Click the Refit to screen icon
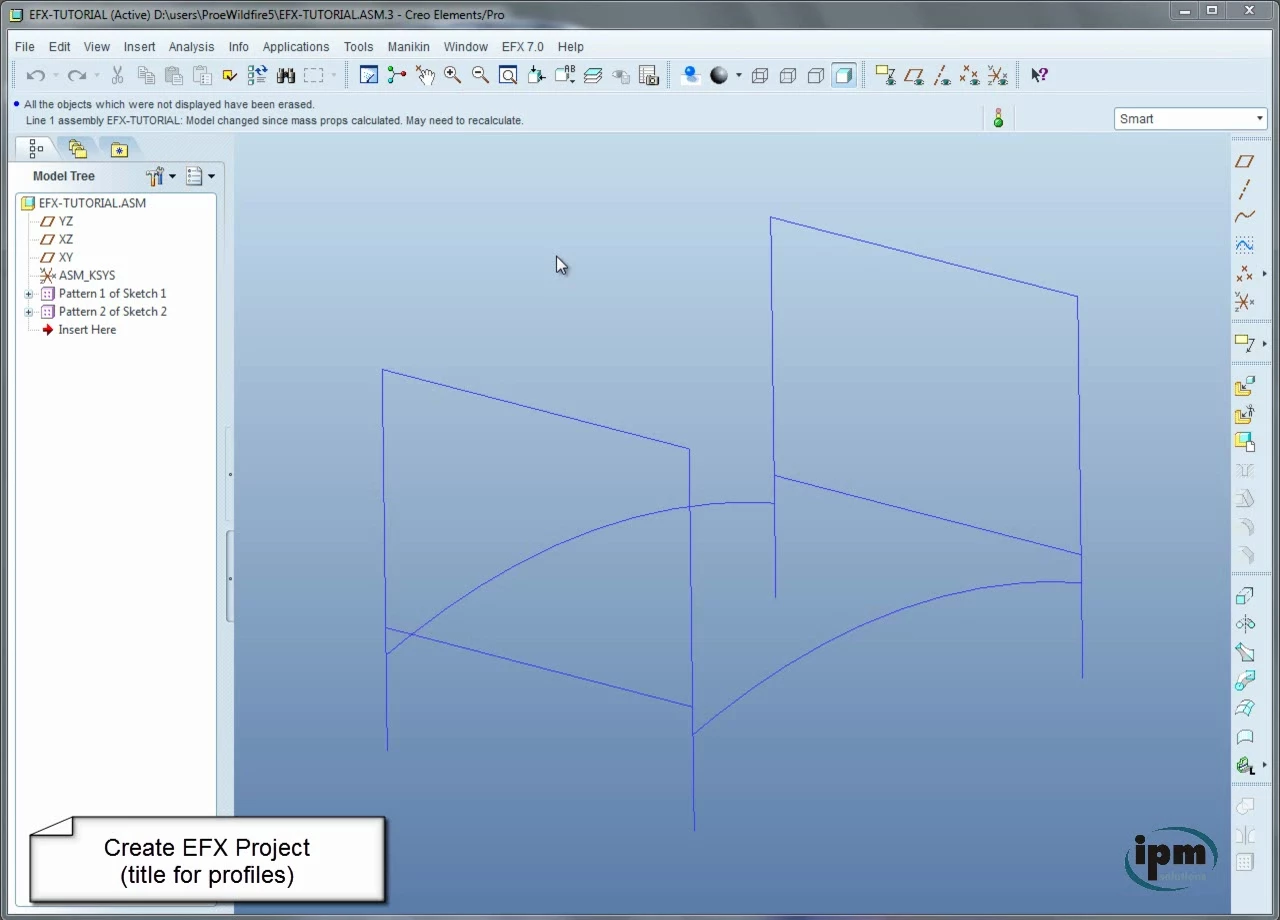Viewport: 1280px width, 920px height. (508, 75)
